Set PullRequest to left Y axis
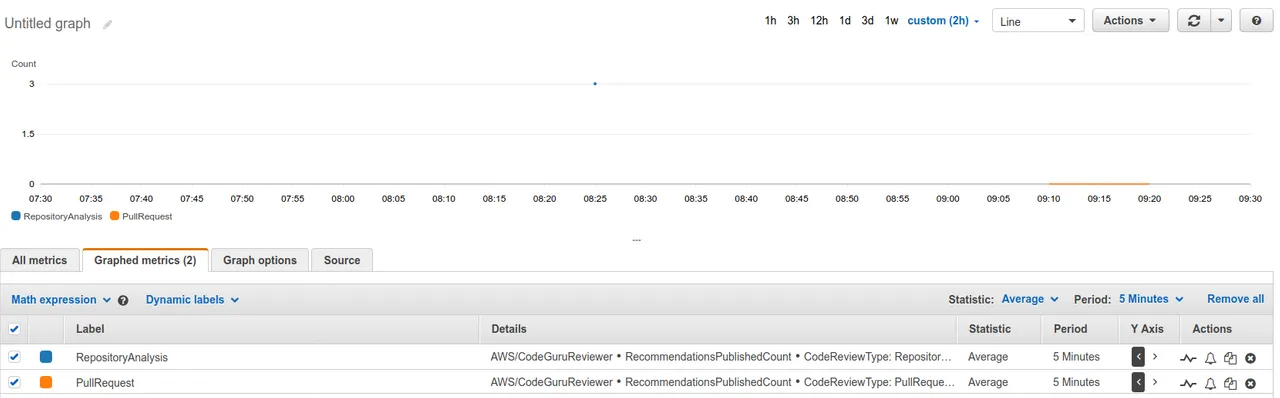Viewport: 1280px width, 398px height. (1138, 382)
